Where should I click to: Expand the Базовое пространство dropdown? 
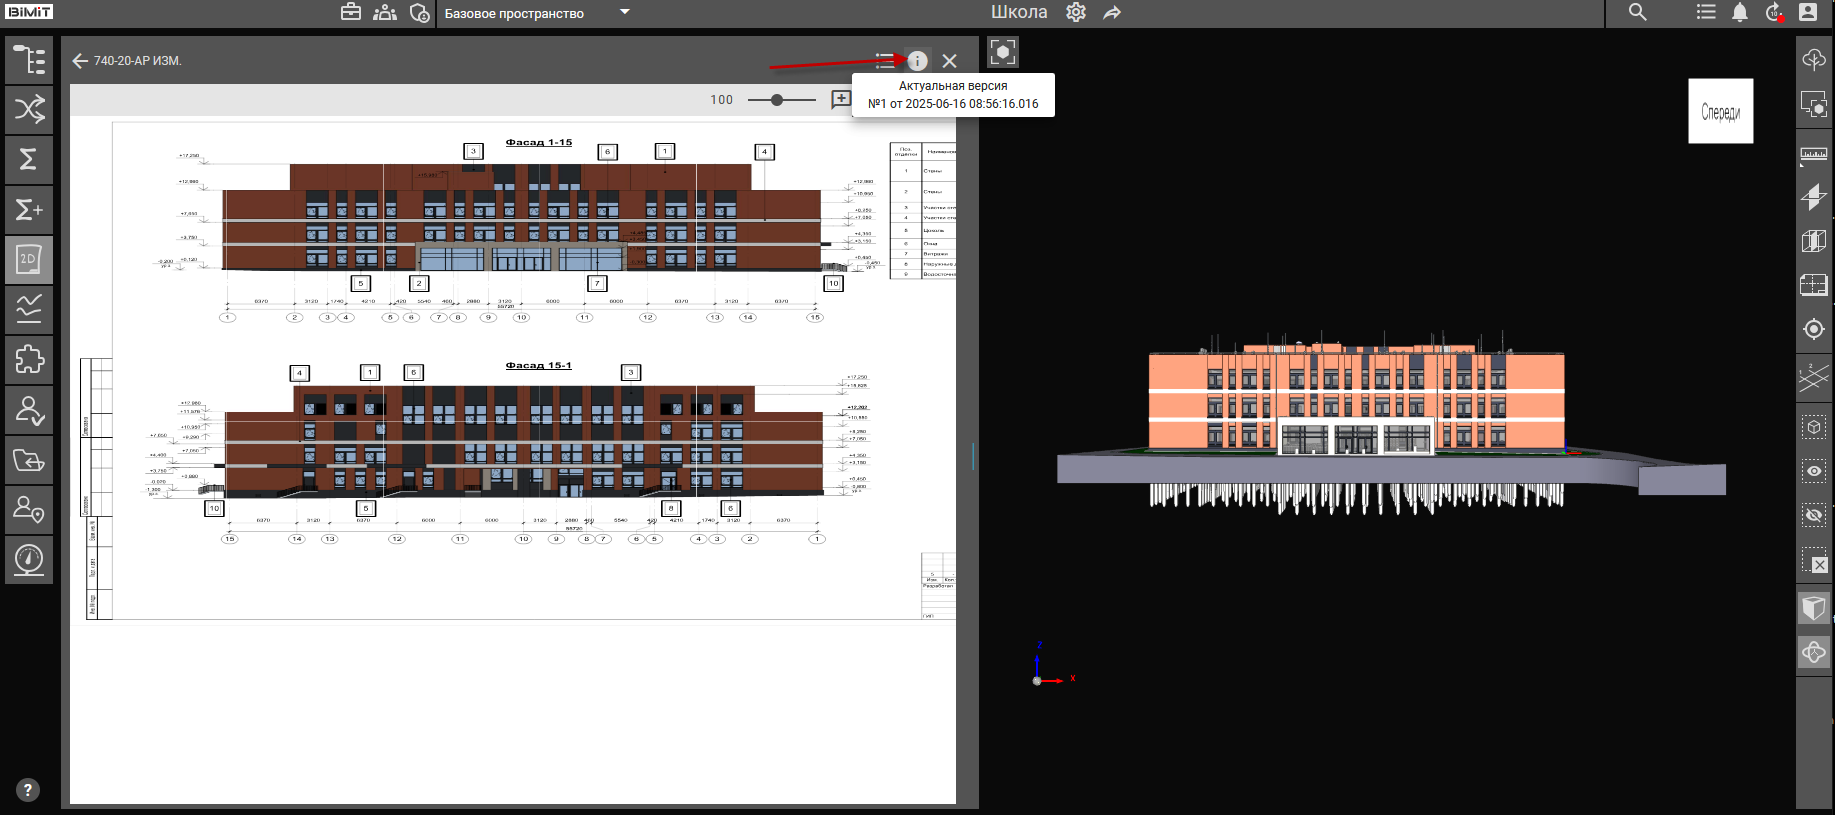(x=625, y=13)
